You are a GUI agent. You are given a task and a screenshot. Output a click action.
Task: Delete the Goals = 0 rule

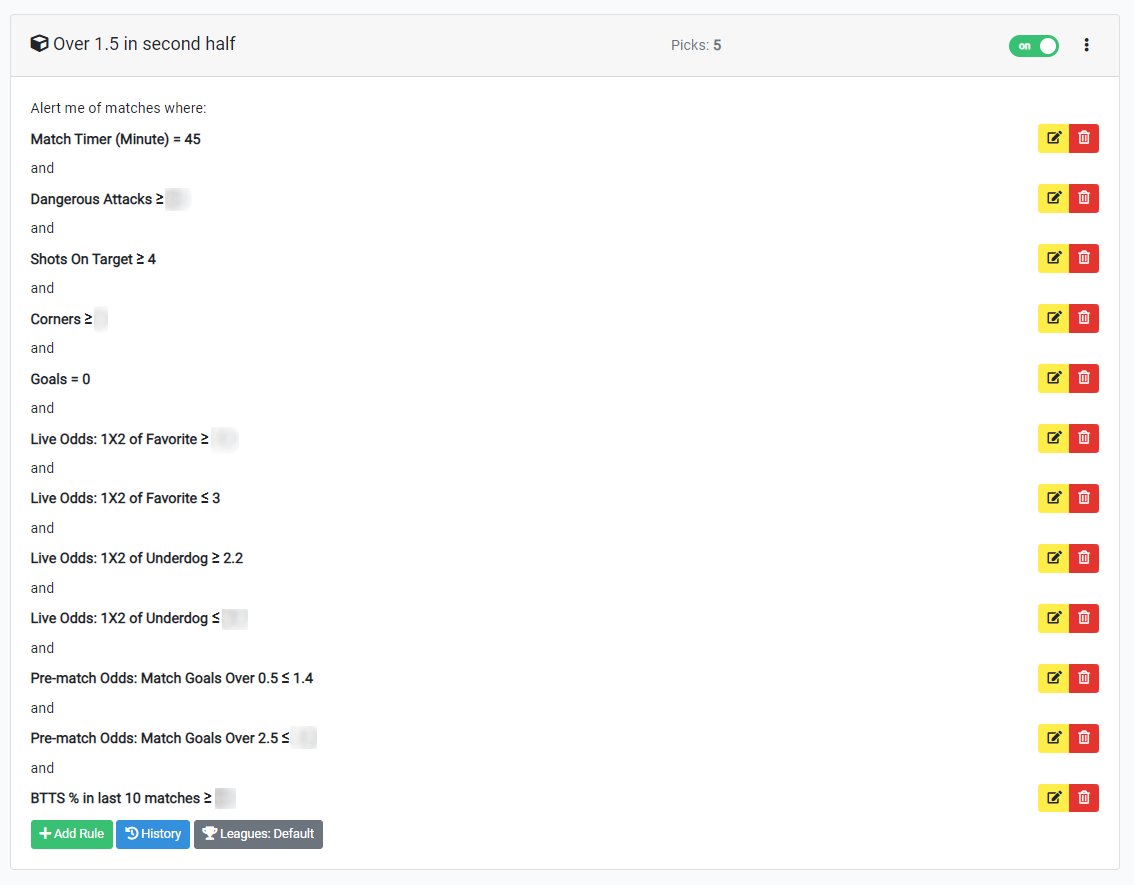pos(1084,378)
